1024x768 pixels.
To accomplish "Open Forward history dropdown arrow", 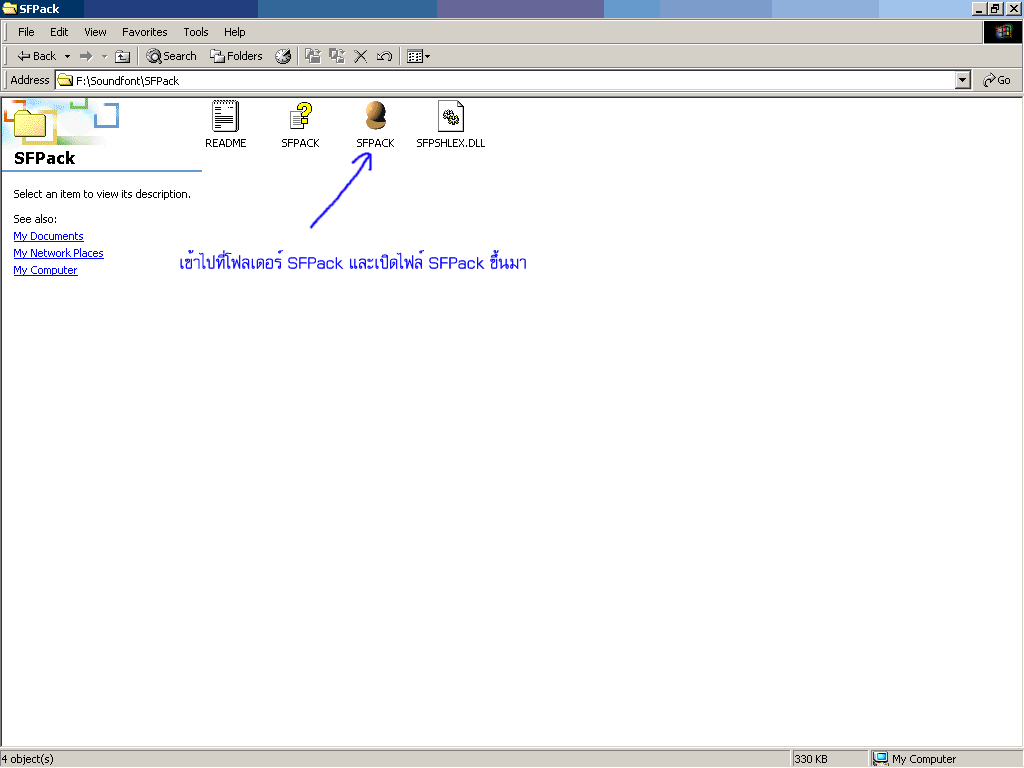I will click(104, 56).
